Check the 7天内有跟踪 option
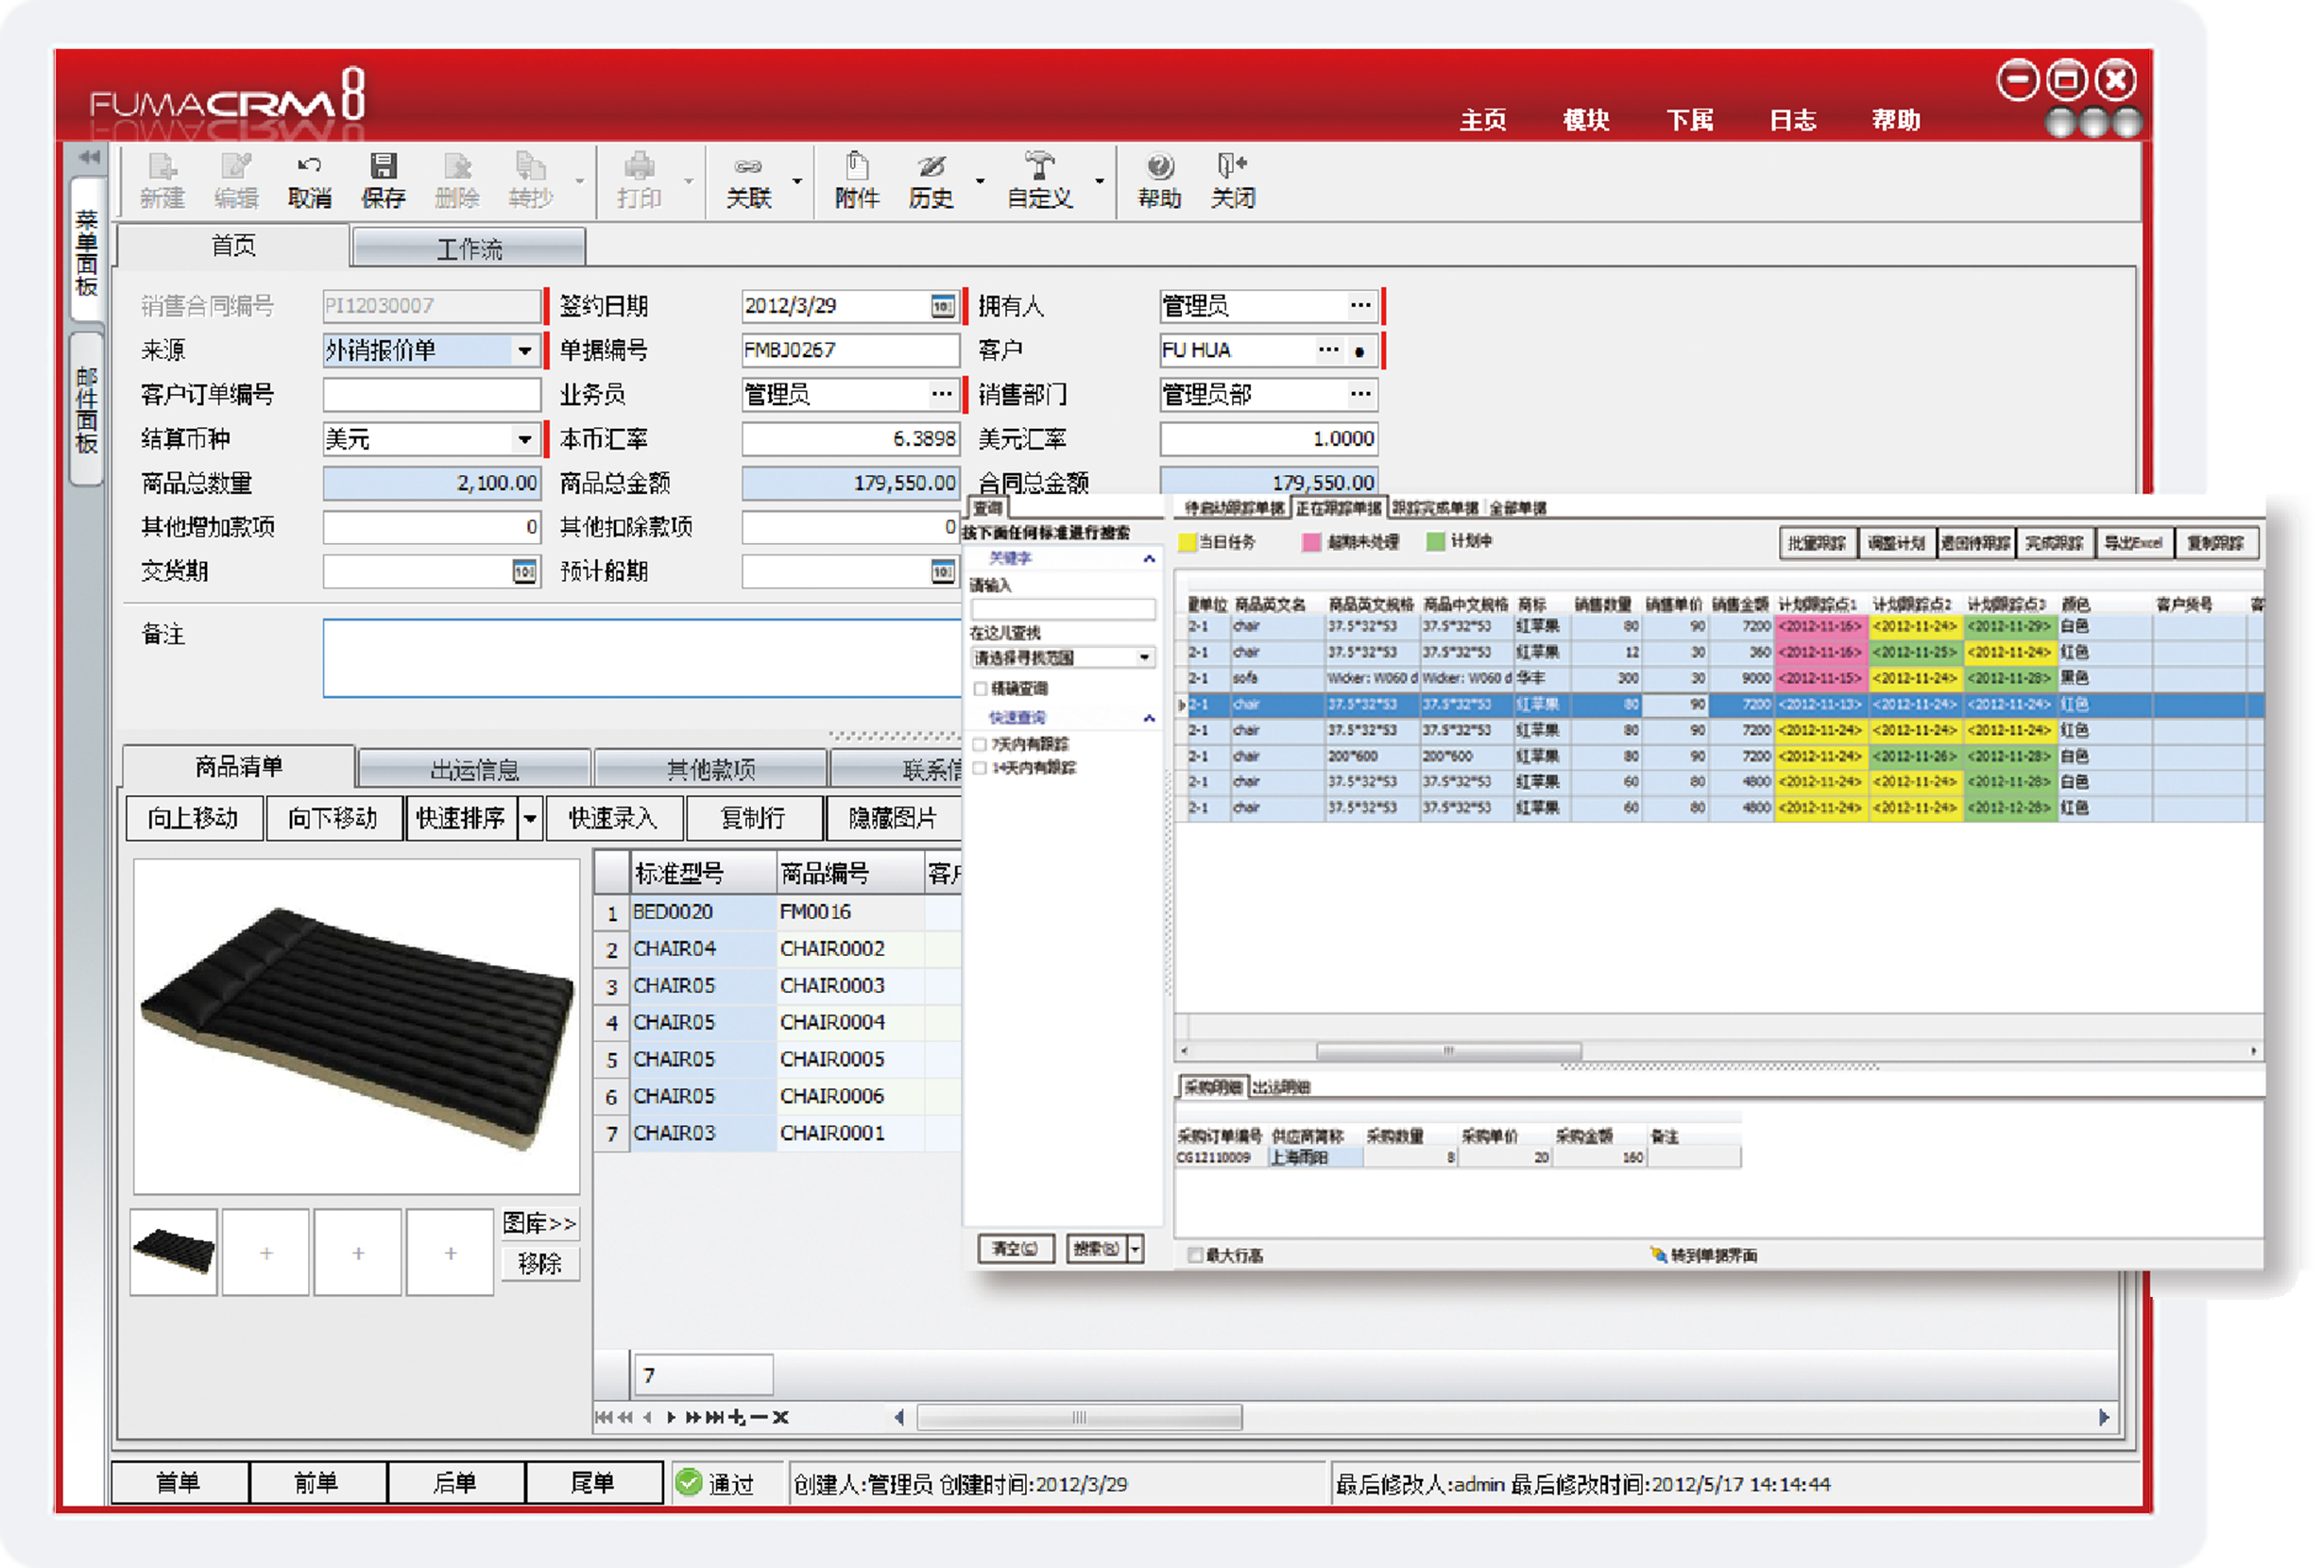This screenshot has height=1568, width=2324. (x=981, y=745)
